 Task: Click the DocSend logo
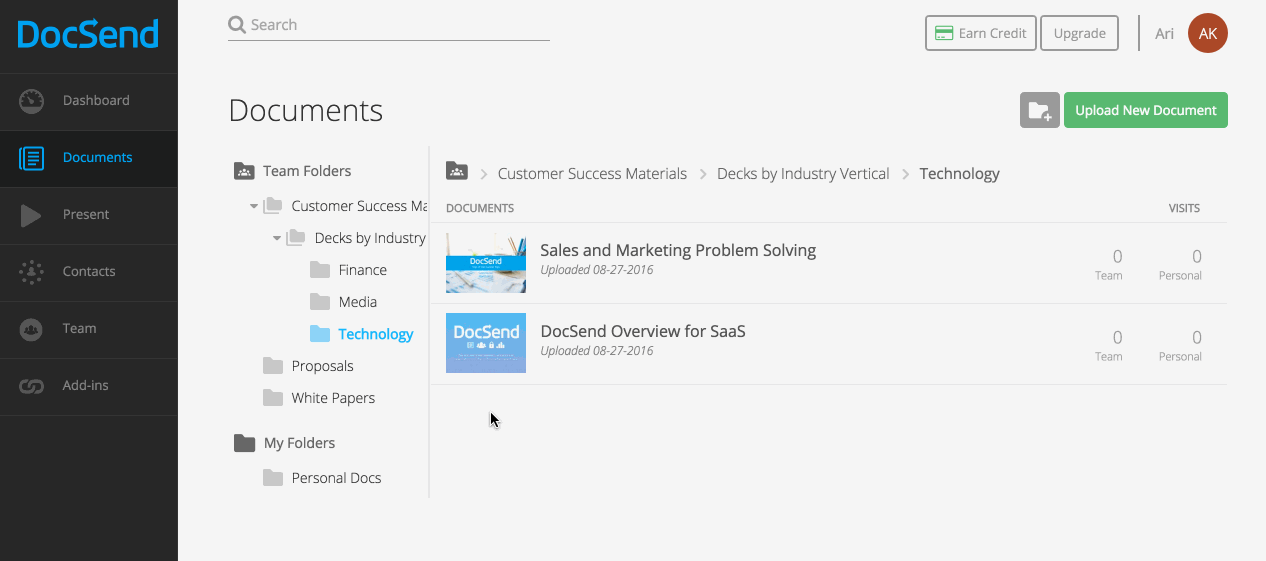coord(88,34)
